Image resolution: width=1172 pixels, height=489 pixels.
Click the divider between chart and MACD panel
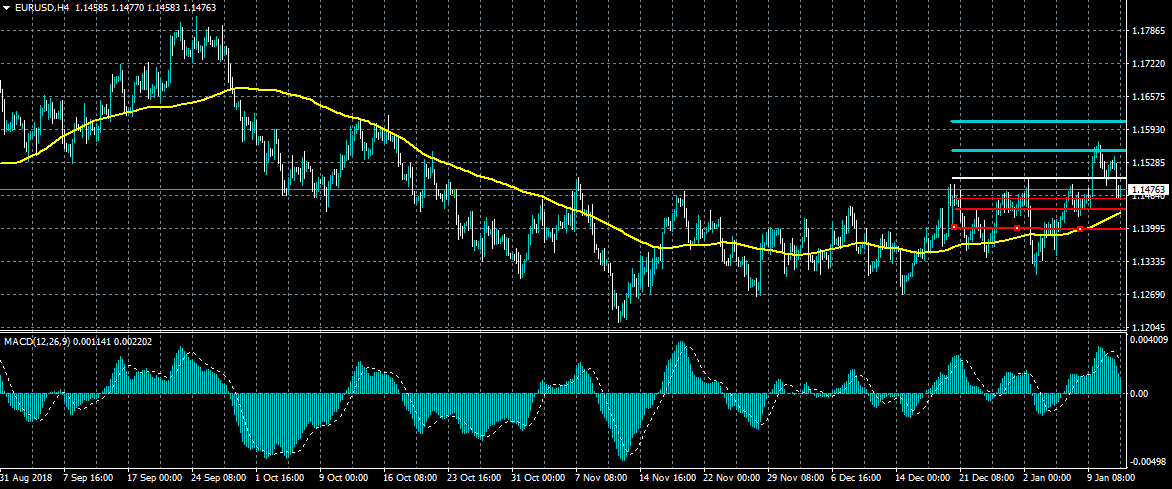560,332
